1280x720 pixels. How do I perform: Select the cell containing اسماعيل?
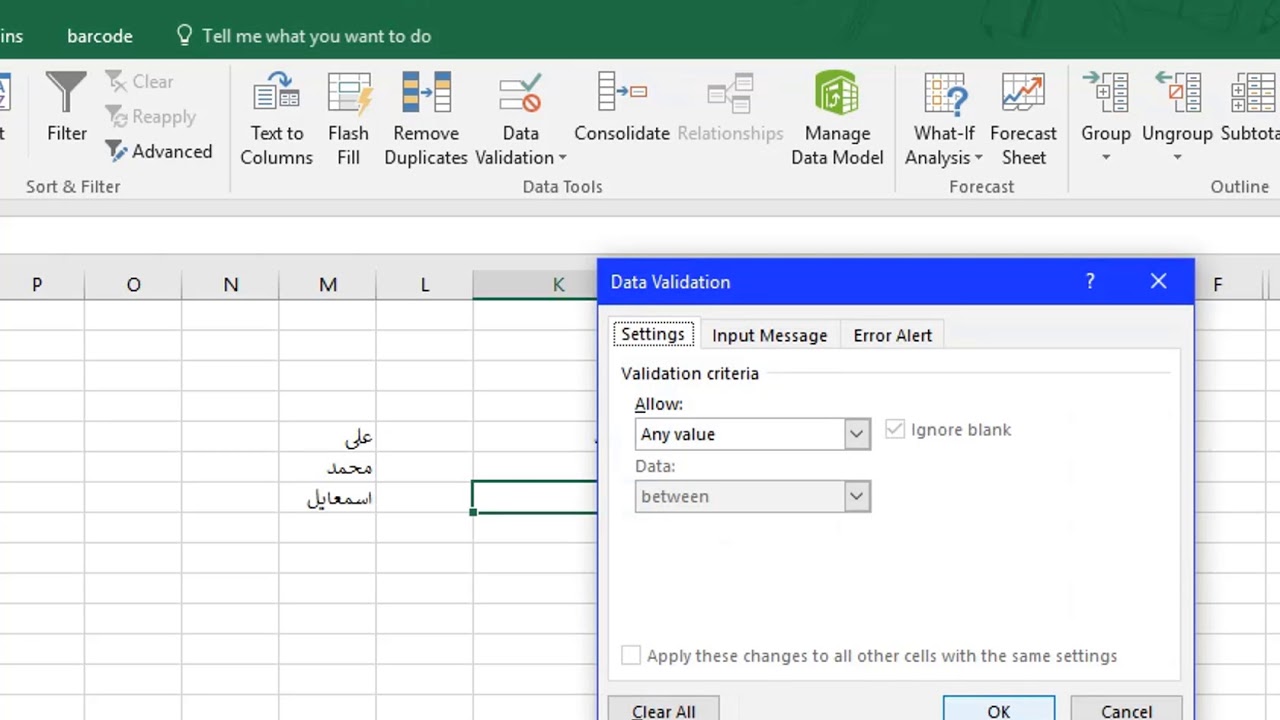pos(328,497)
